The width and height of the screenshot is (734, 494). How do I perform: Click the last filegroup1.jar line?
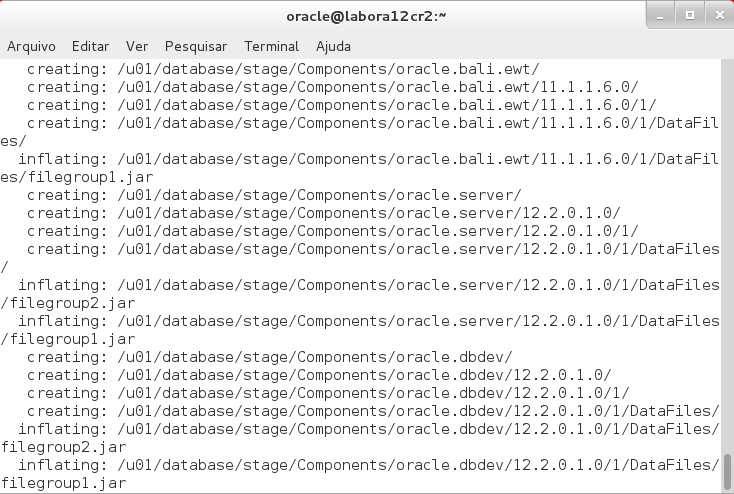(64, 483)
